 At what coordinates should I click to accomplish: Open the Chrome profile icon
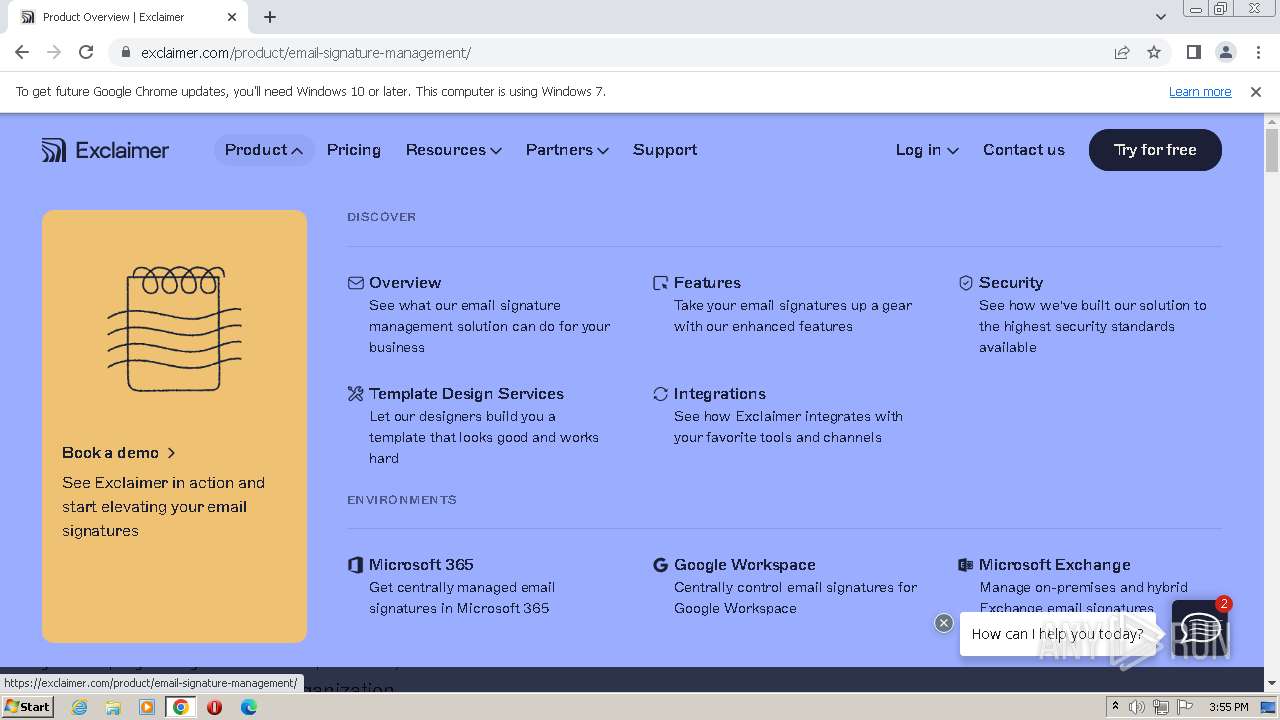(1225, 52)
